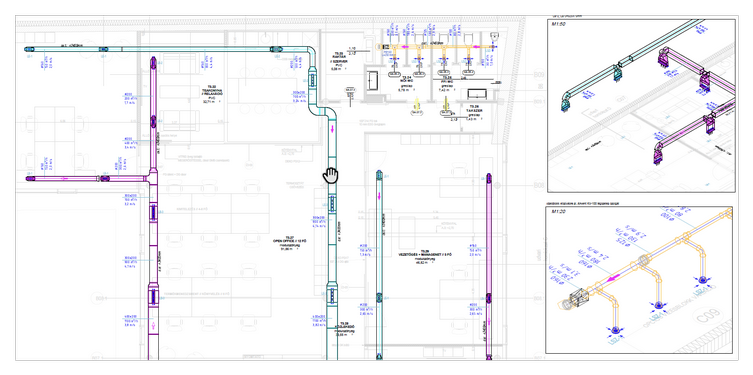The width and height of the screenshot is (753, 375).
Task: Select the top end cap of the right purple duct
Action: click(489, 178)
